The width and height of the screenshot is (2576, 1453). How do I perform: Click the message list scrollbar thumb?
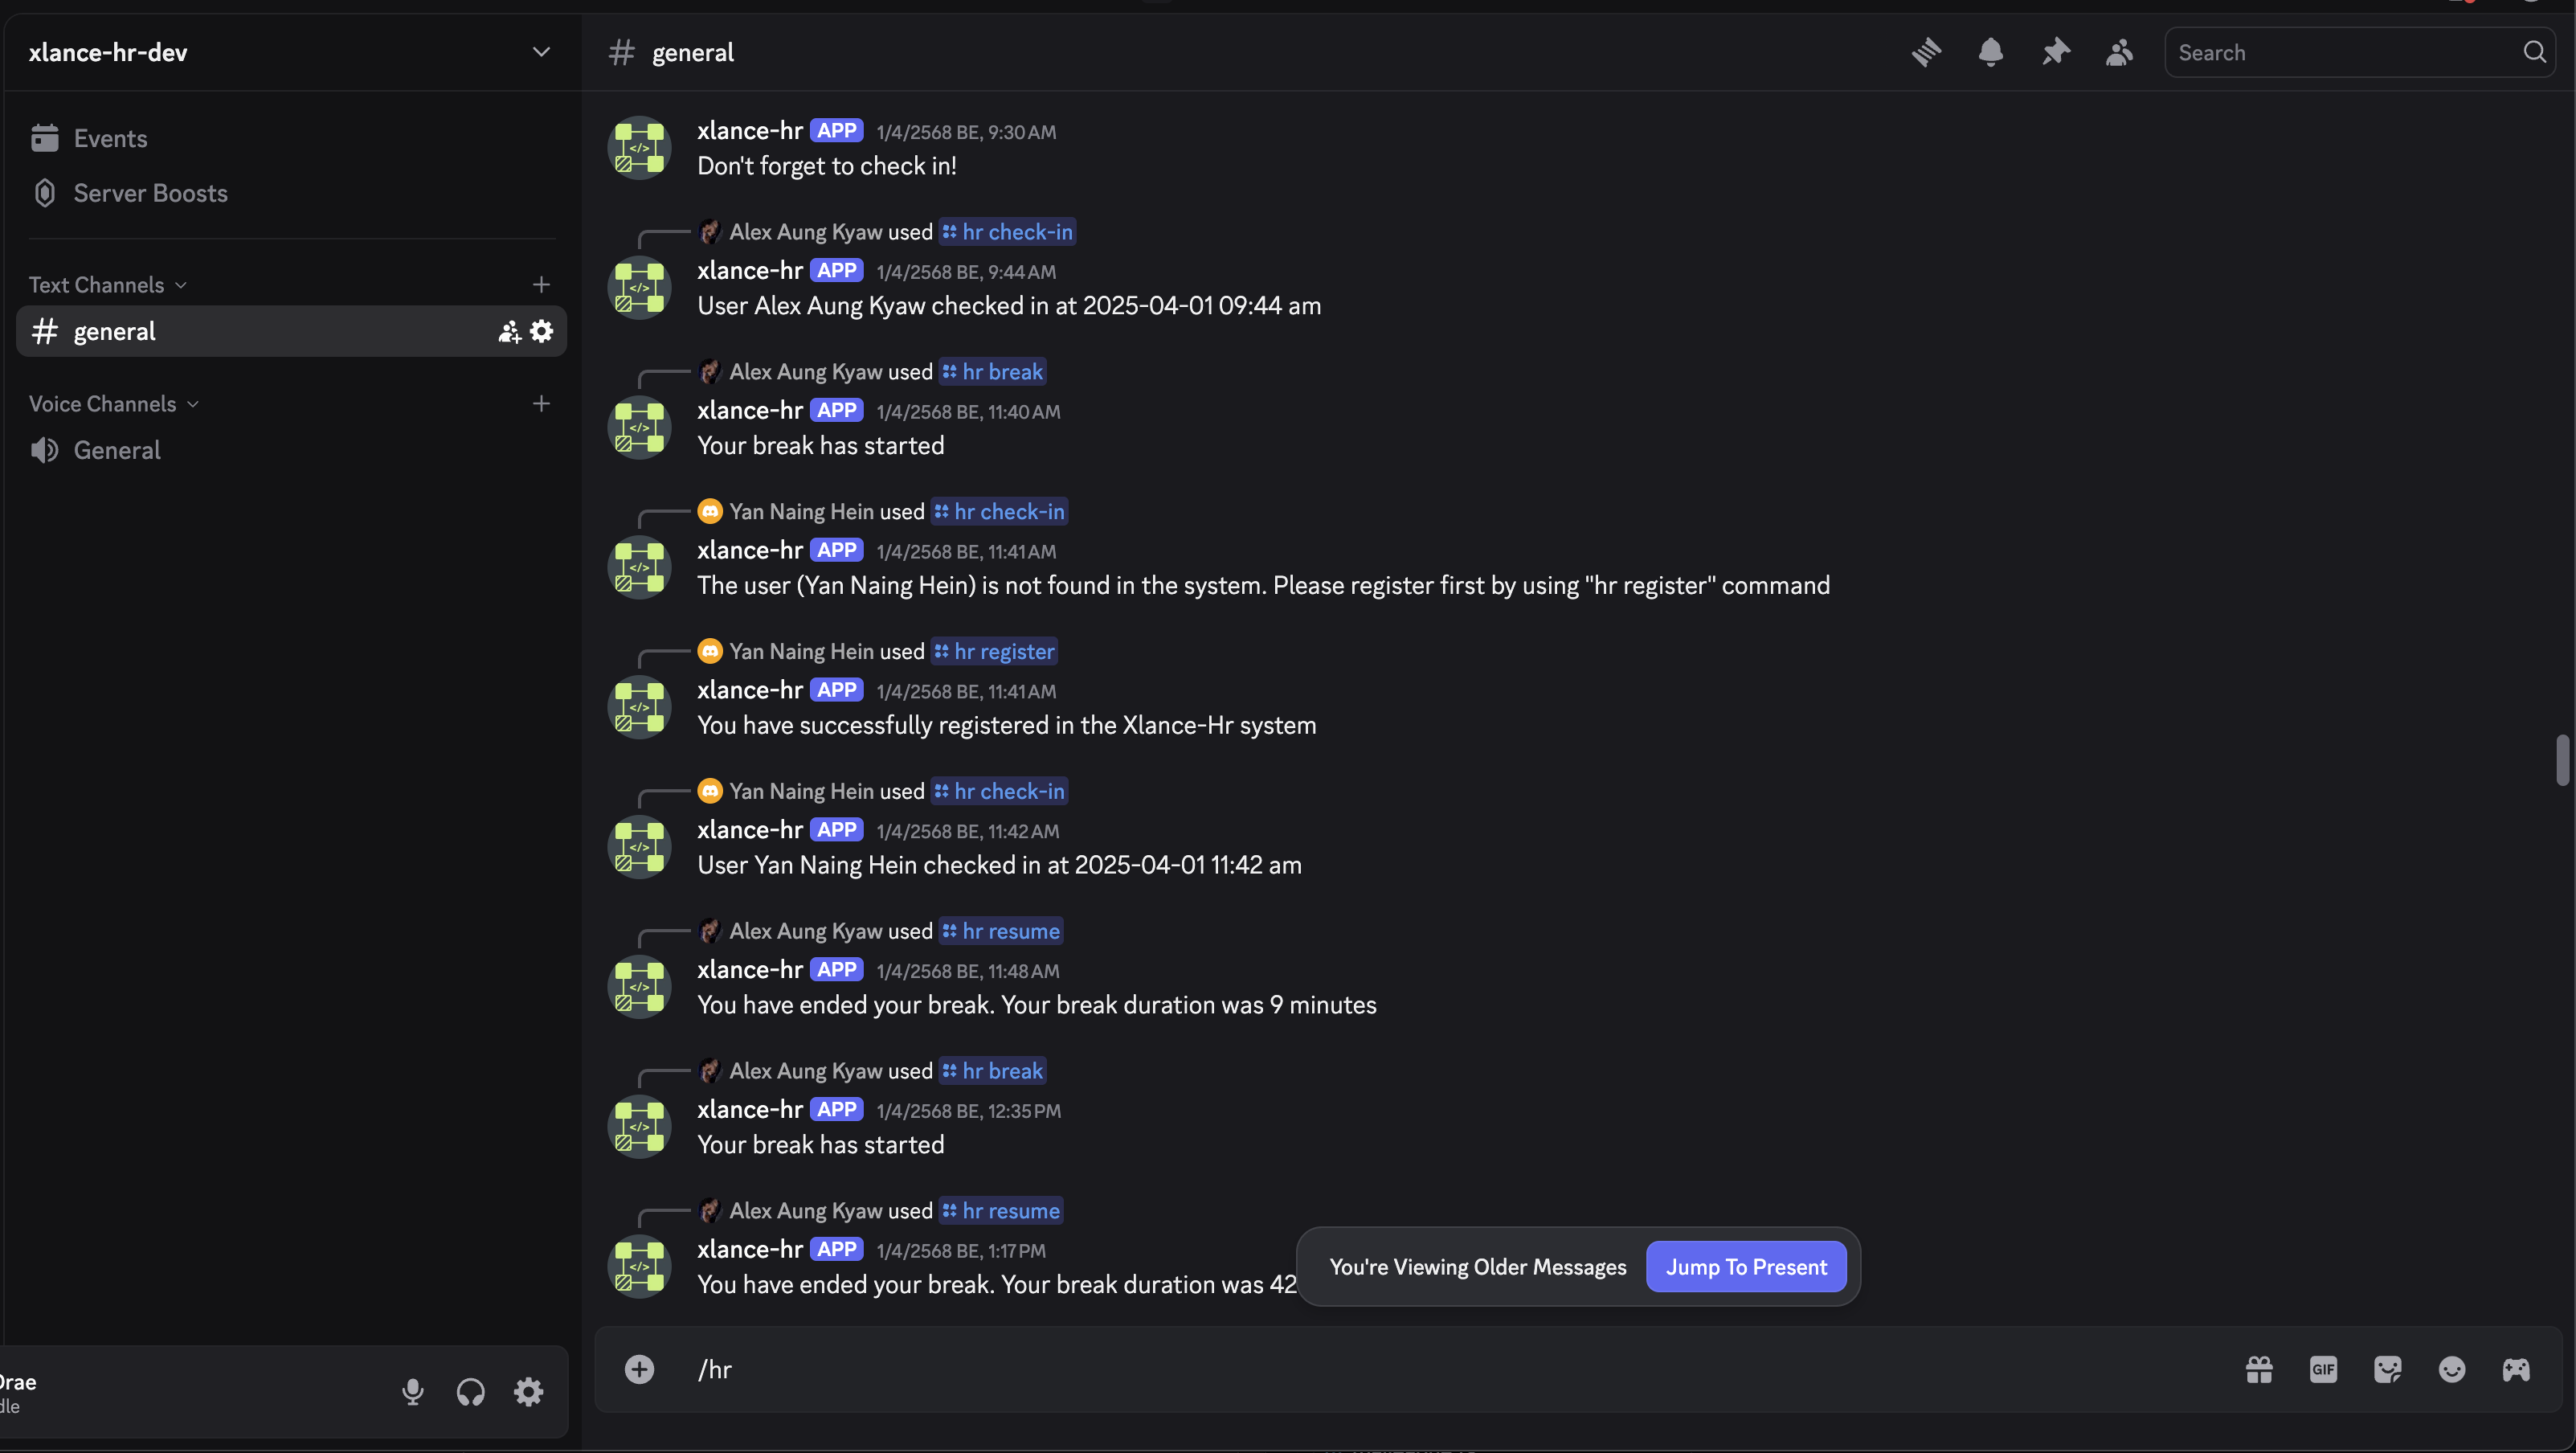2562,760
